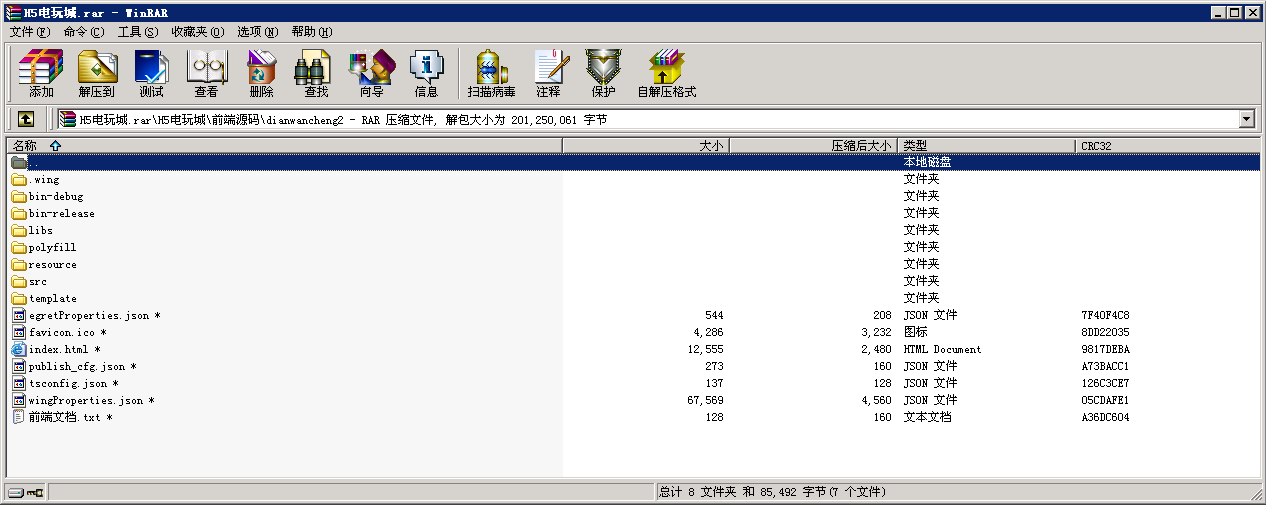Viewport: 1266px width, 505px height.
Task: Open the 查找 (Find) binoculars tool
Action: tap(316, 72)
